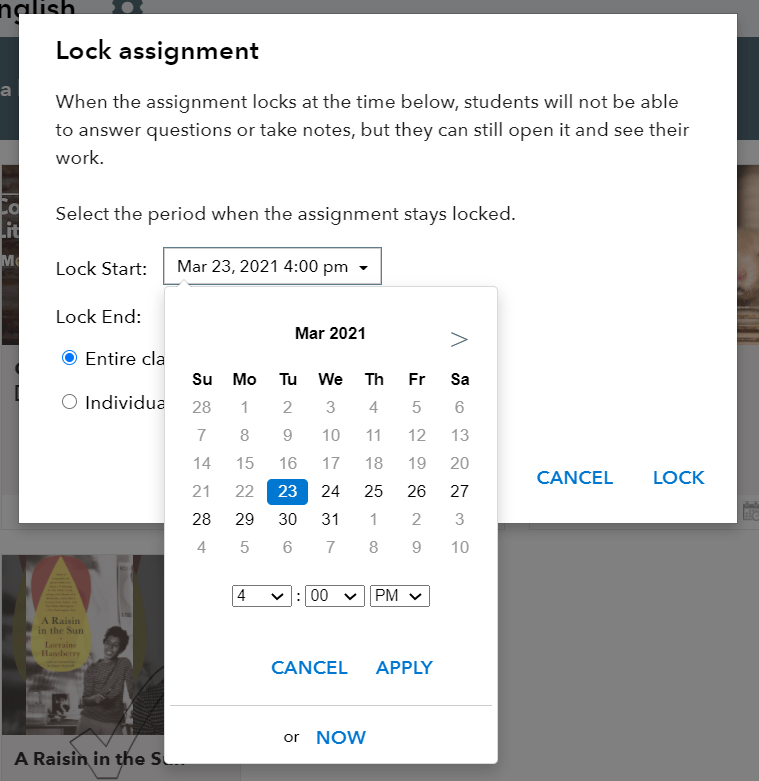Click day 13 in calendar
Viewport: 759px width, 781px height.
click(x=460, y=436)
